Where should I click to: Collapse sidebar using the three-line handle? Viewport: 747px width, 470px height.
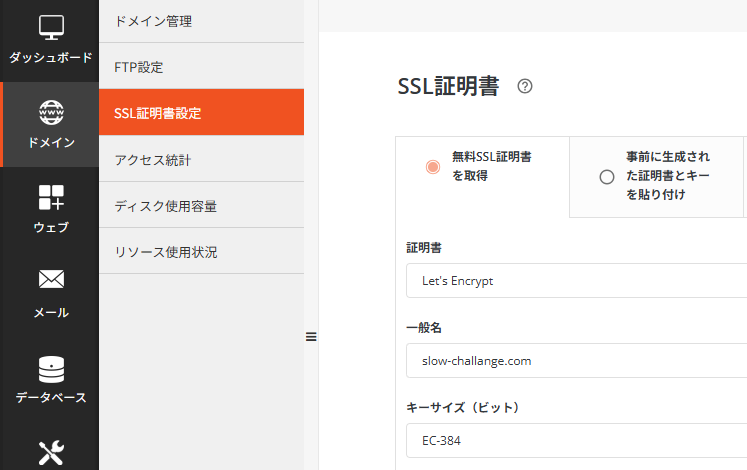pyautogui.click(x=311, y=337)
